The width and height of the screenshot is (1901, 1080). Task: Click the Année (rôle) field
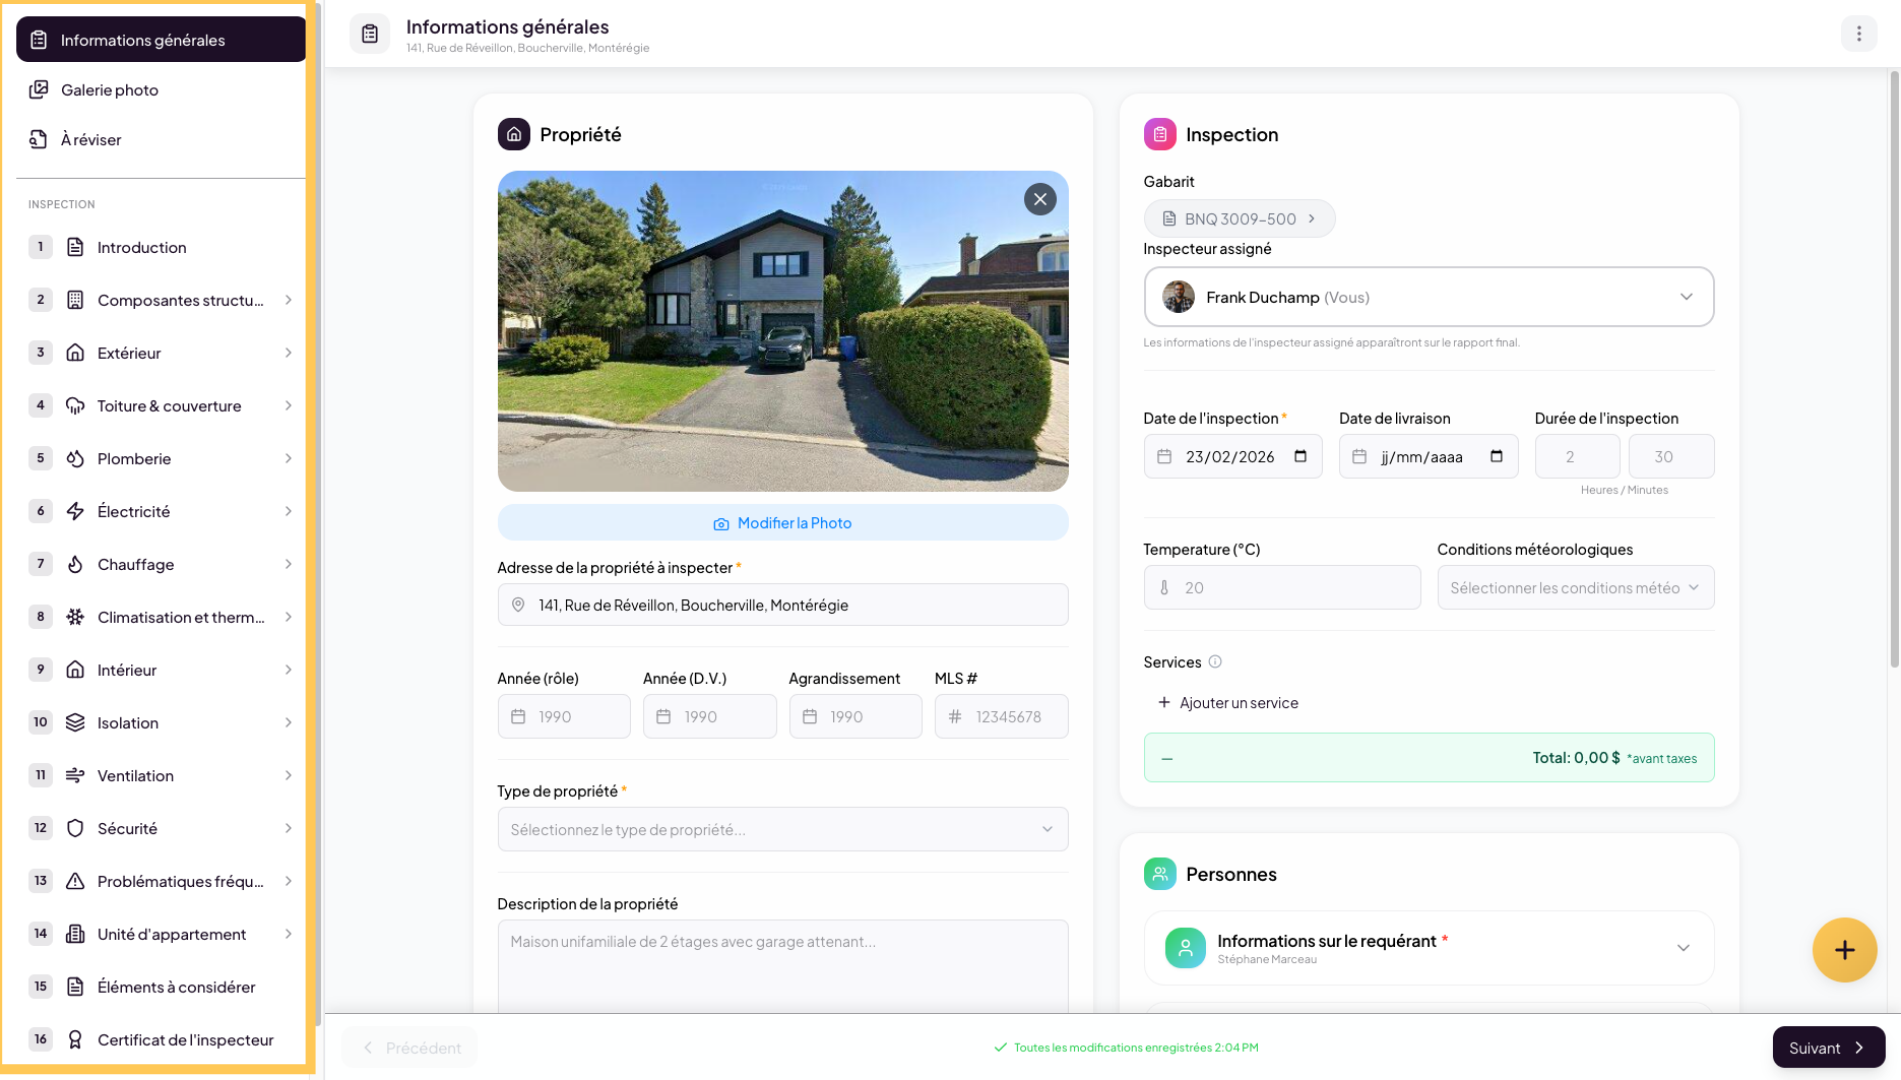(x=564, y=717)
